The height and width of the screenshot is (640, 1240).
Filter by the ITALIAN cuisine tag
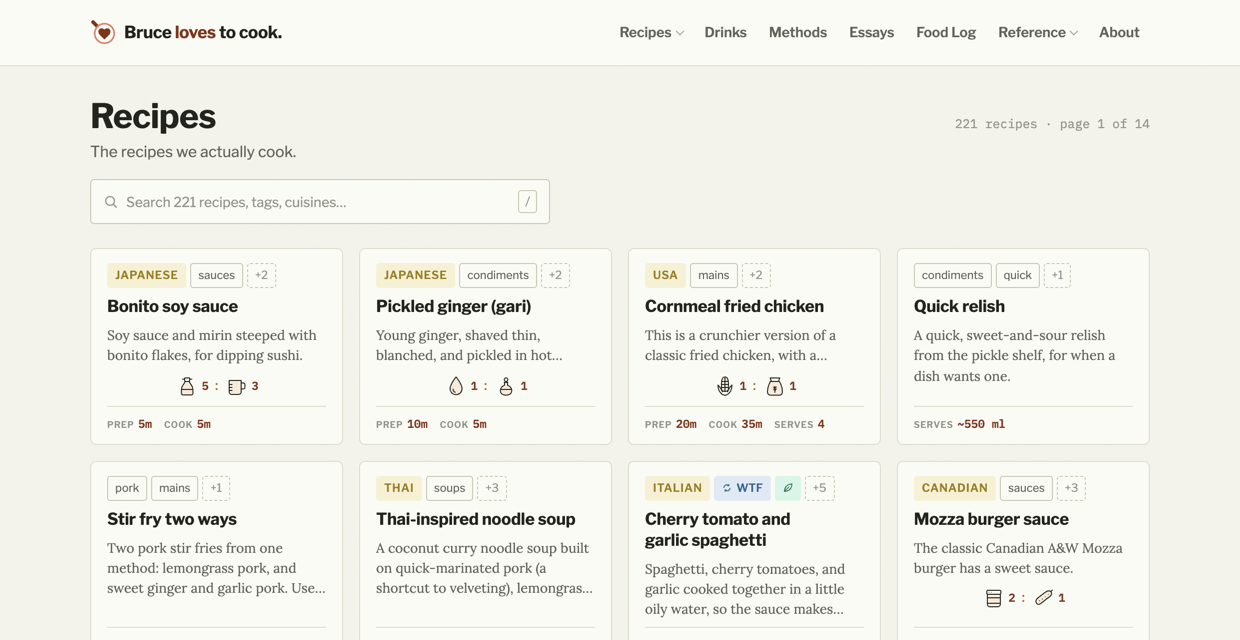(677, 488)
